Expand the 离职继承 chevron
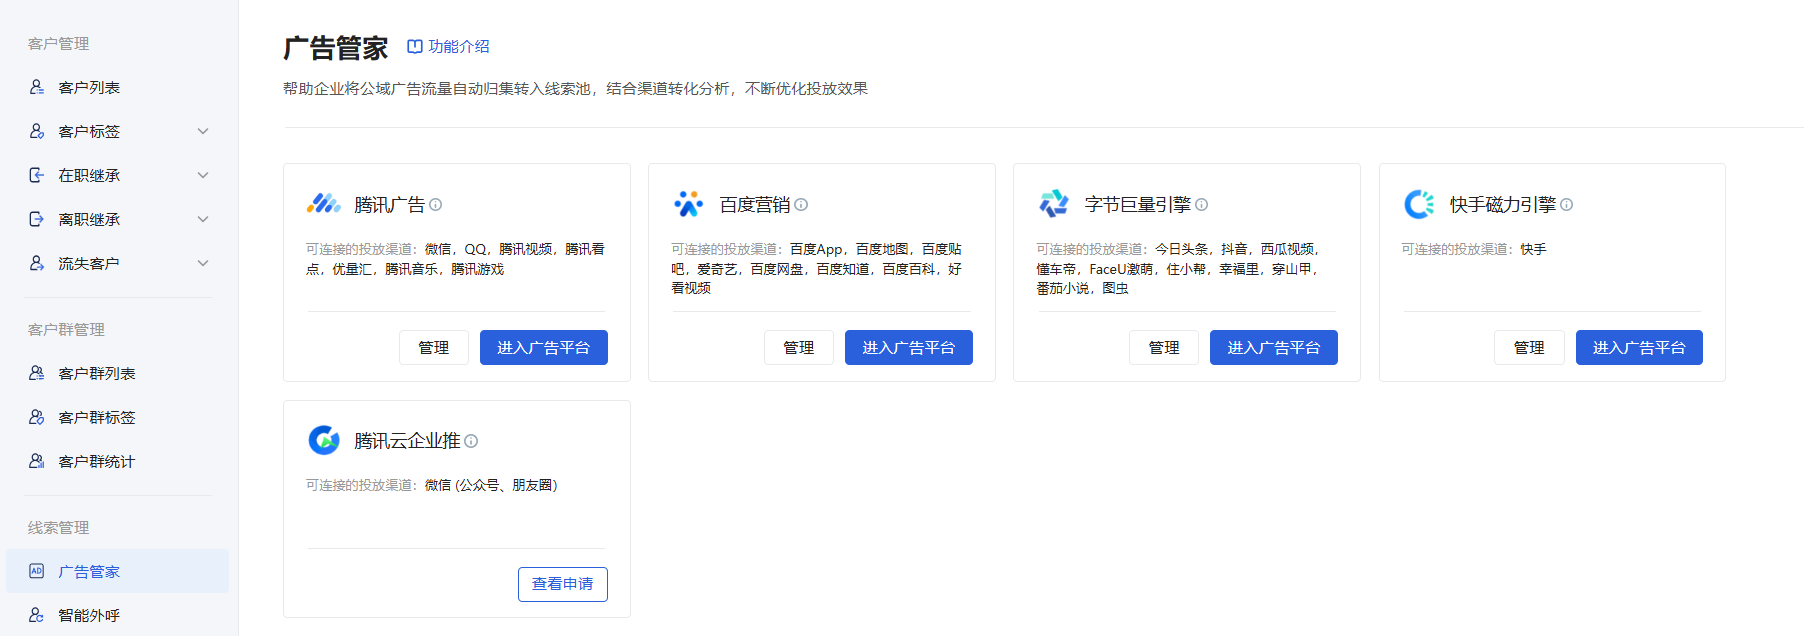This screenshot has height=636, width=1804. pos(203,219)
